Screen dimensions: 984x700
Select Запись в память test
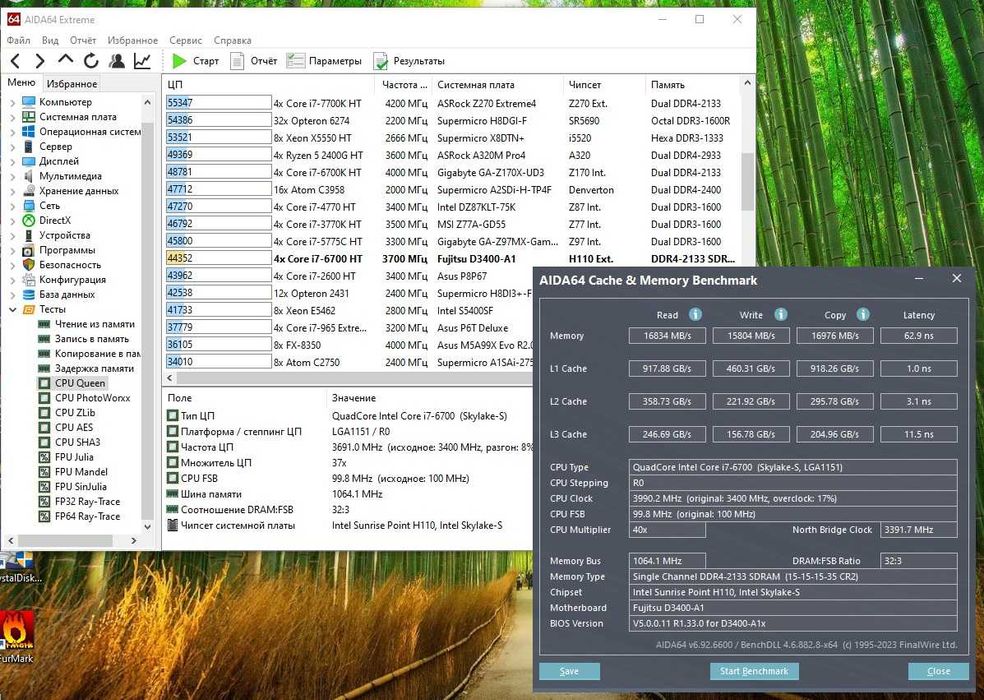click(92, 339)
